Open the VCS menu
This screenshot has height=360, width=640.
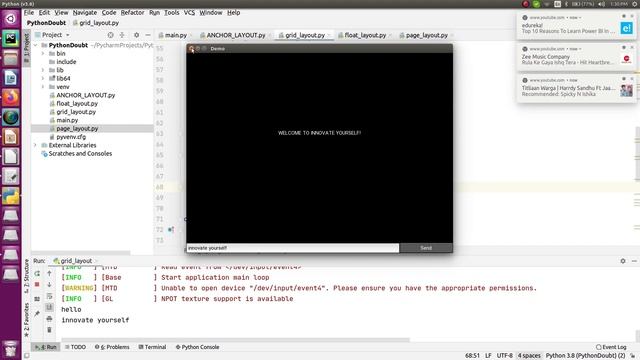pos(189,13)
